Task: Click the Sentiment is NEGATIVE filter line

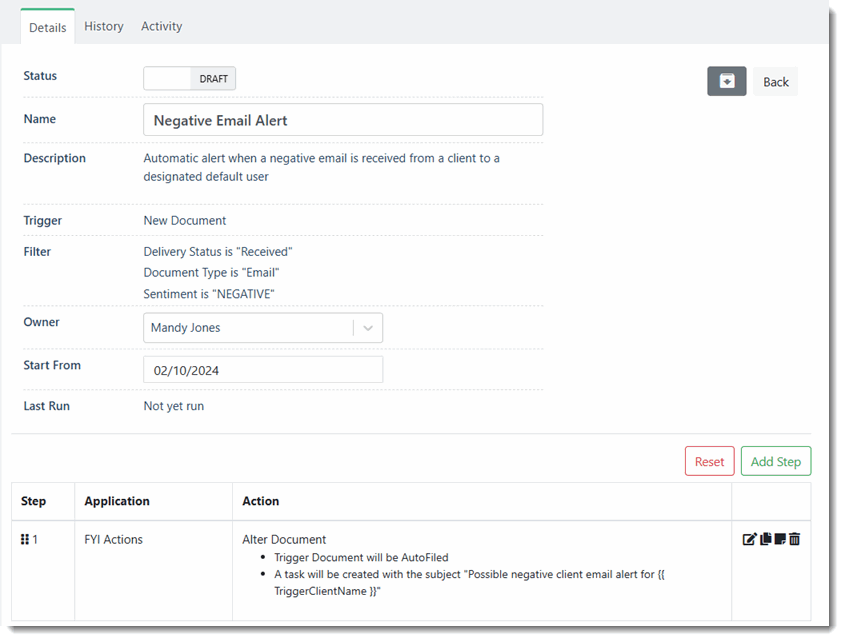Action: click(209, 294)
